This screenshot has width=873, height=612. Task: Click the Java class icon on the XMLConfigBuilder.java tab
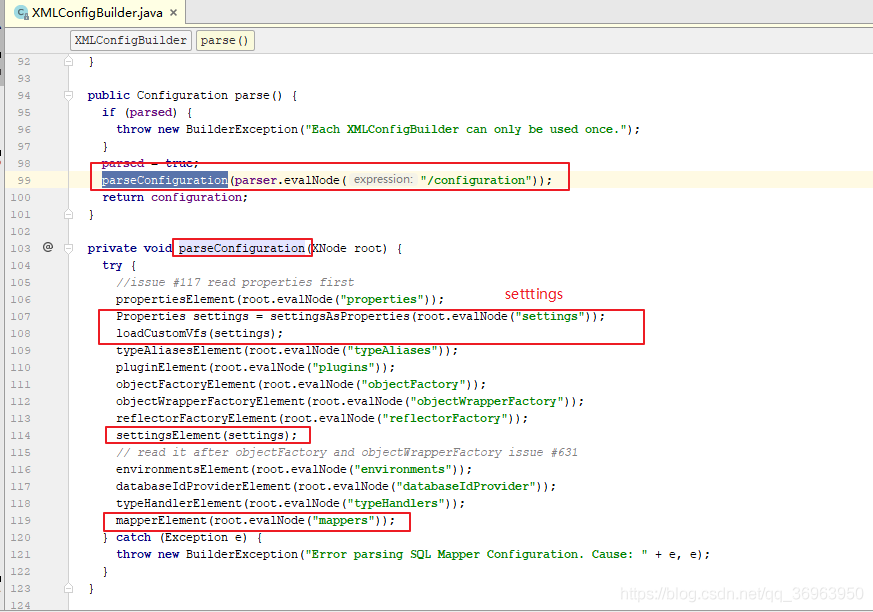[x=21, y=12]
